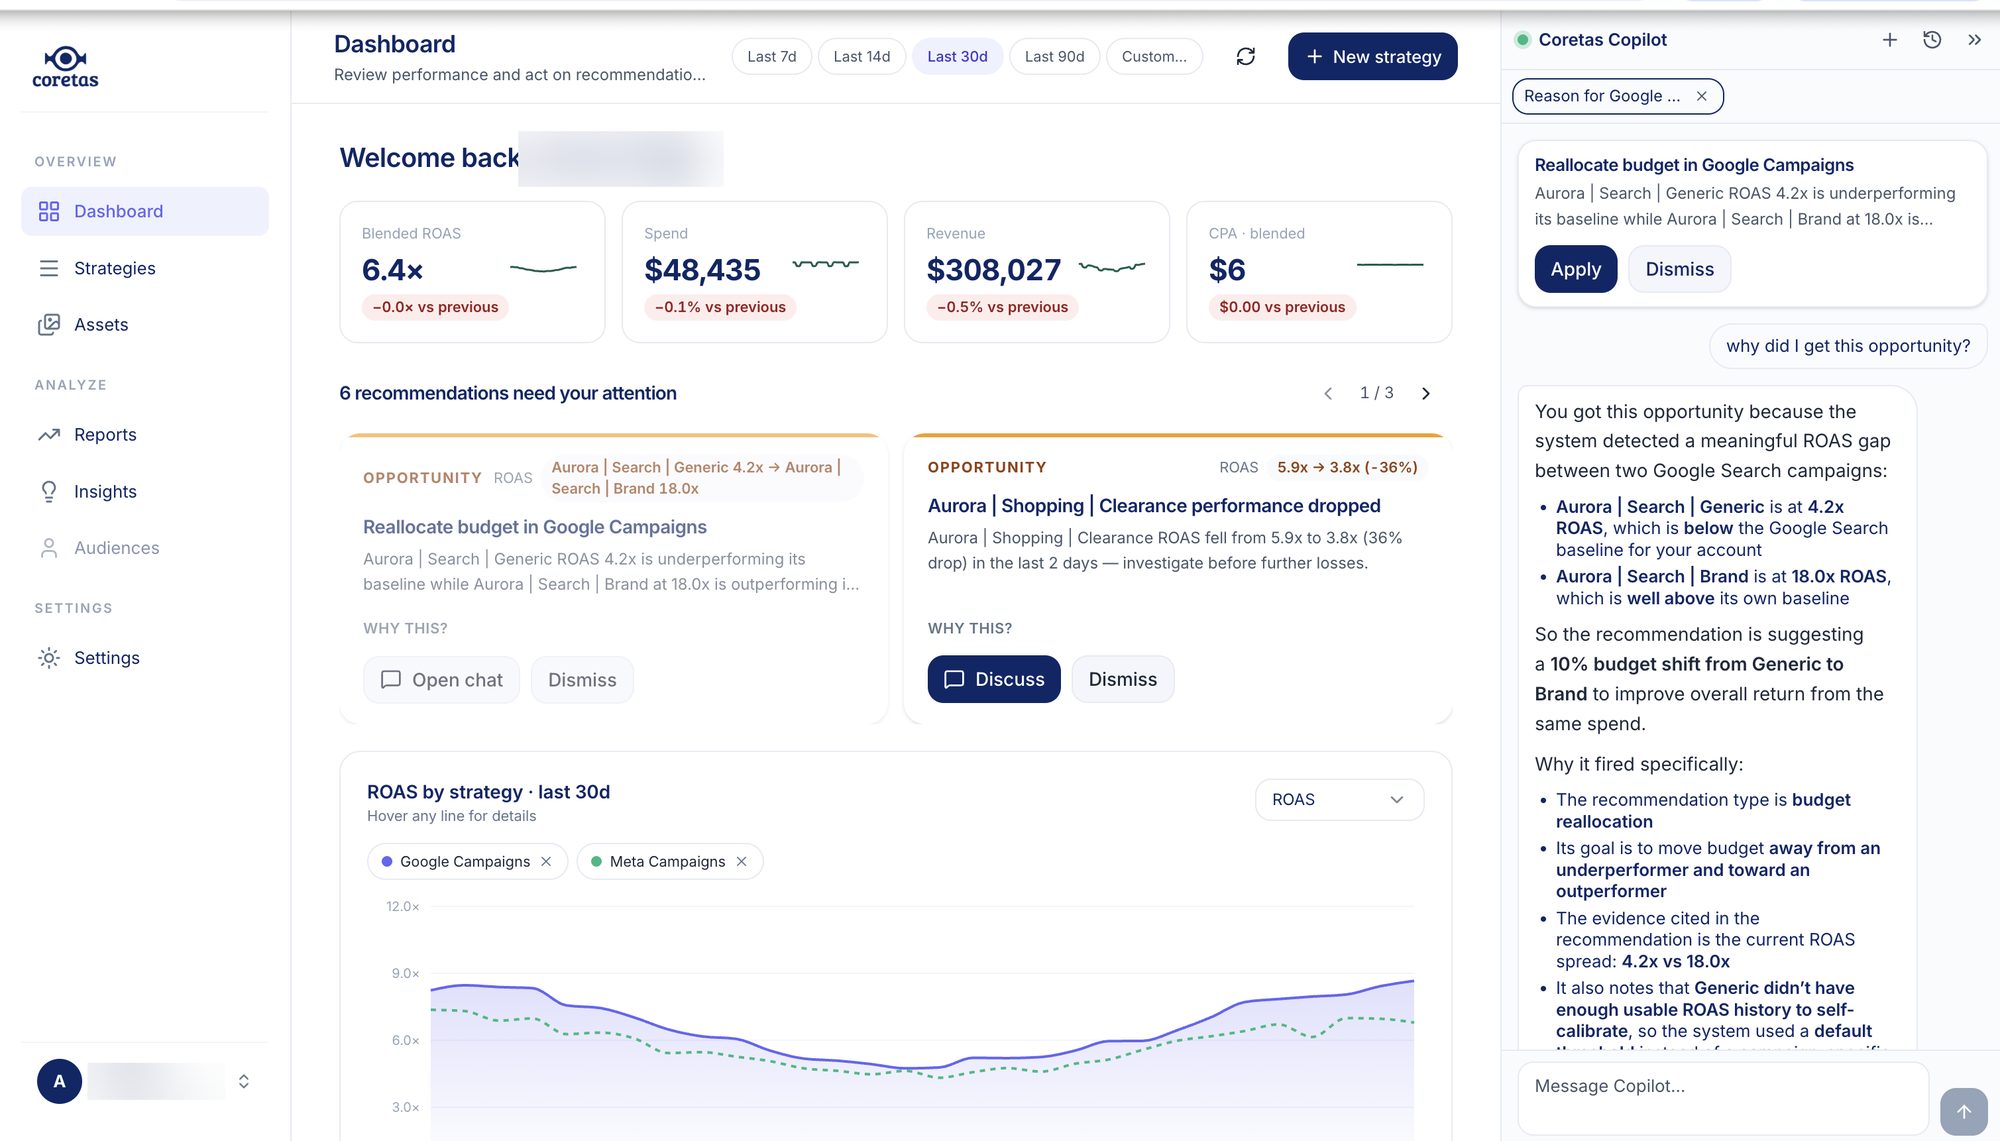2000x1141 pixels.
Task: Go to the next recommendations page
Action: [1426, 393]
